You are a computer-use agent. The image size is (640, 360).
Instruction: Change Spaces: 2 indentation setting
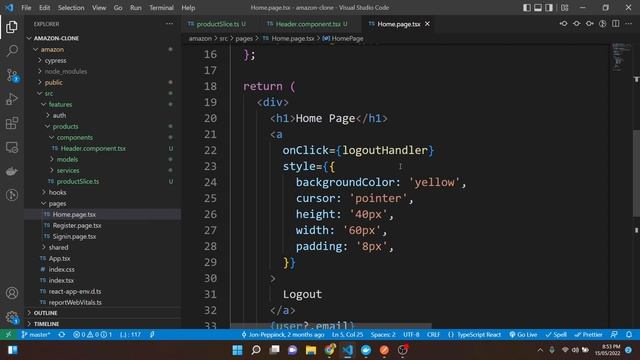pyautogui.click(x=383, y=334)
